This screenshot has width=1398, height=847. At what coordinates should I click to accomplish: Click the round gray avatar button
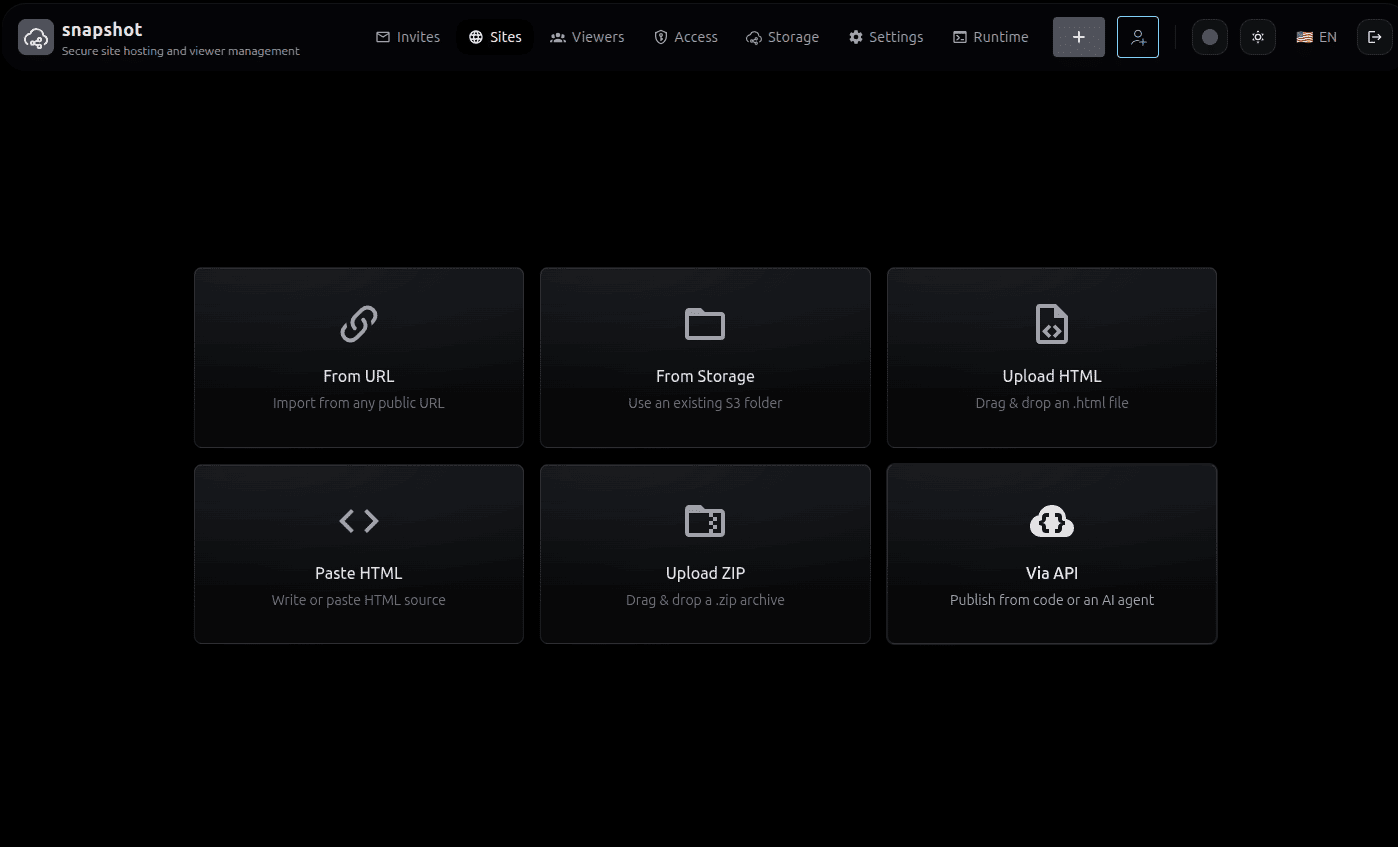pos(1210,37)
